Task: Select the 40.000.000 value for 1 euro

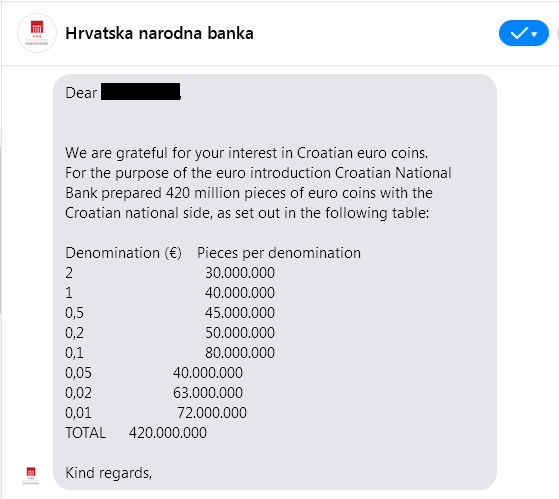Action: point(240,293)
